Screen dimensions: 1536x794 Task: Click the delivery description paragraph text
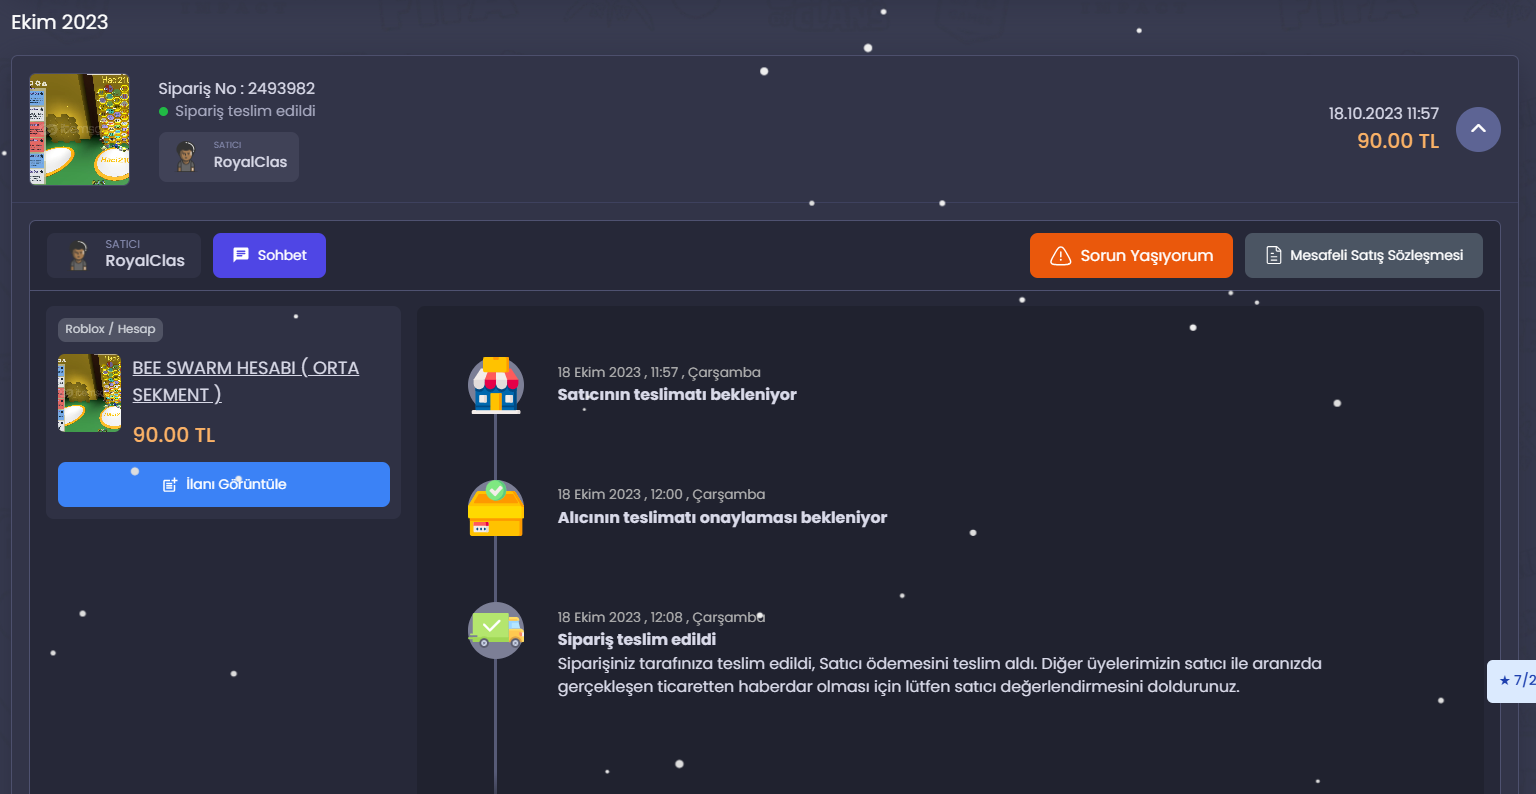939,675
